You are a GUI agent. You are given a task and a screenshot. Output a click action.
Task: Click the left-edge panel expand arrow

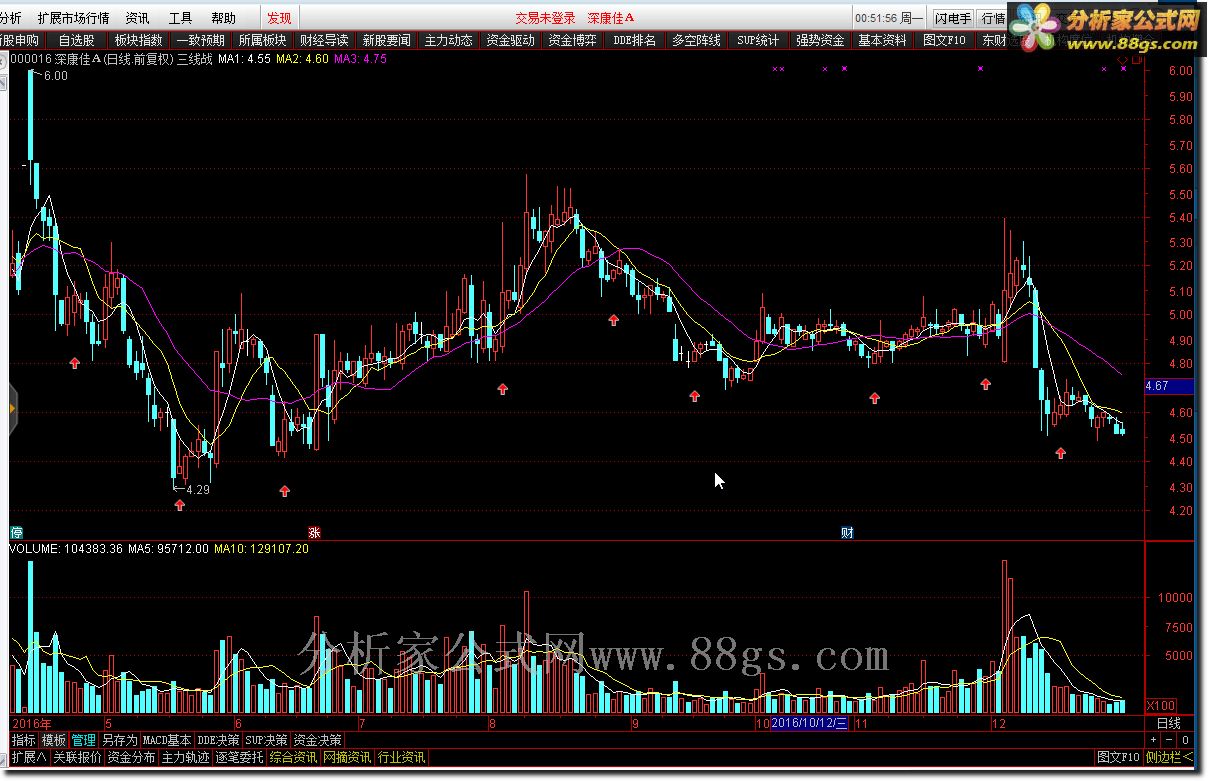click(x=13, y=407)
